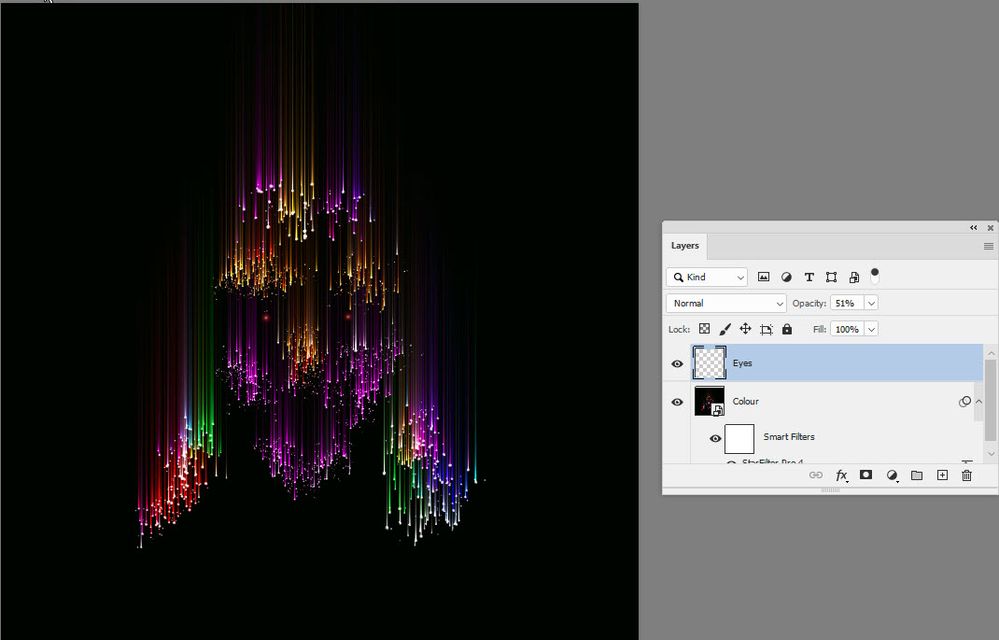Click the Opacity 51% value field
This screenshot has height=640, width=999.
pyautogui.click(x=847, y=303)
